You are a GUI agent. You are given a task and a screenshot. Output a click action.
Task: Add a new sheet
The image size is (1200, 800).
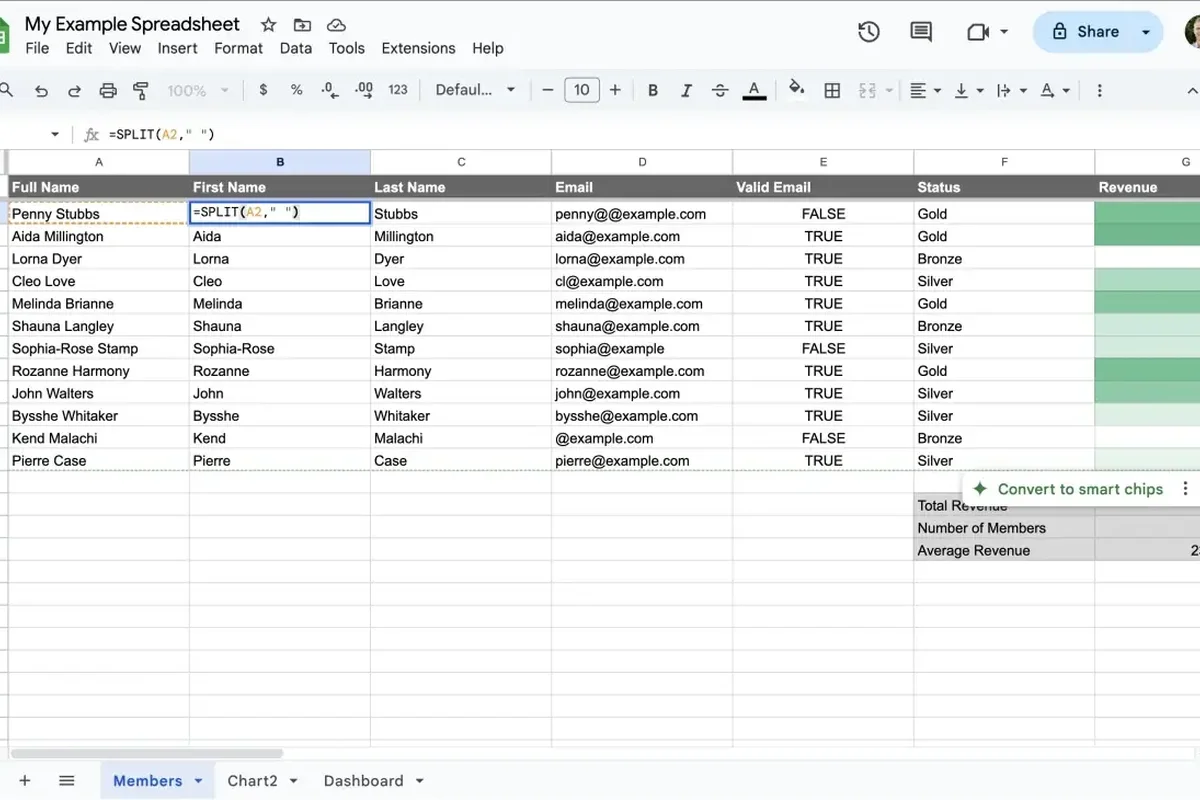click(25, 781)
